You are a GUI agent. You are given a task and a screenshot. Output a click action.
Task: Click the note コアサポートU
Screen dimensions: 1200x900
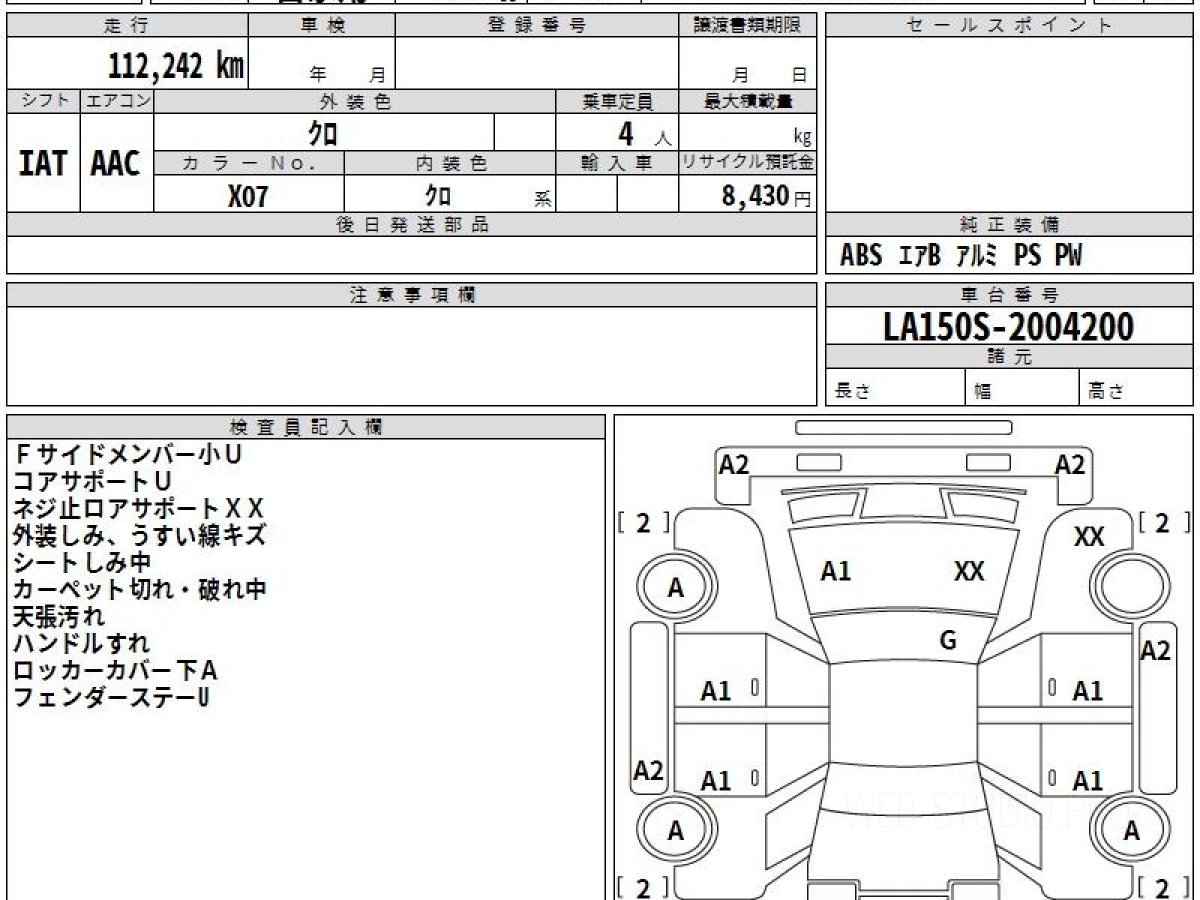[92, 481]
